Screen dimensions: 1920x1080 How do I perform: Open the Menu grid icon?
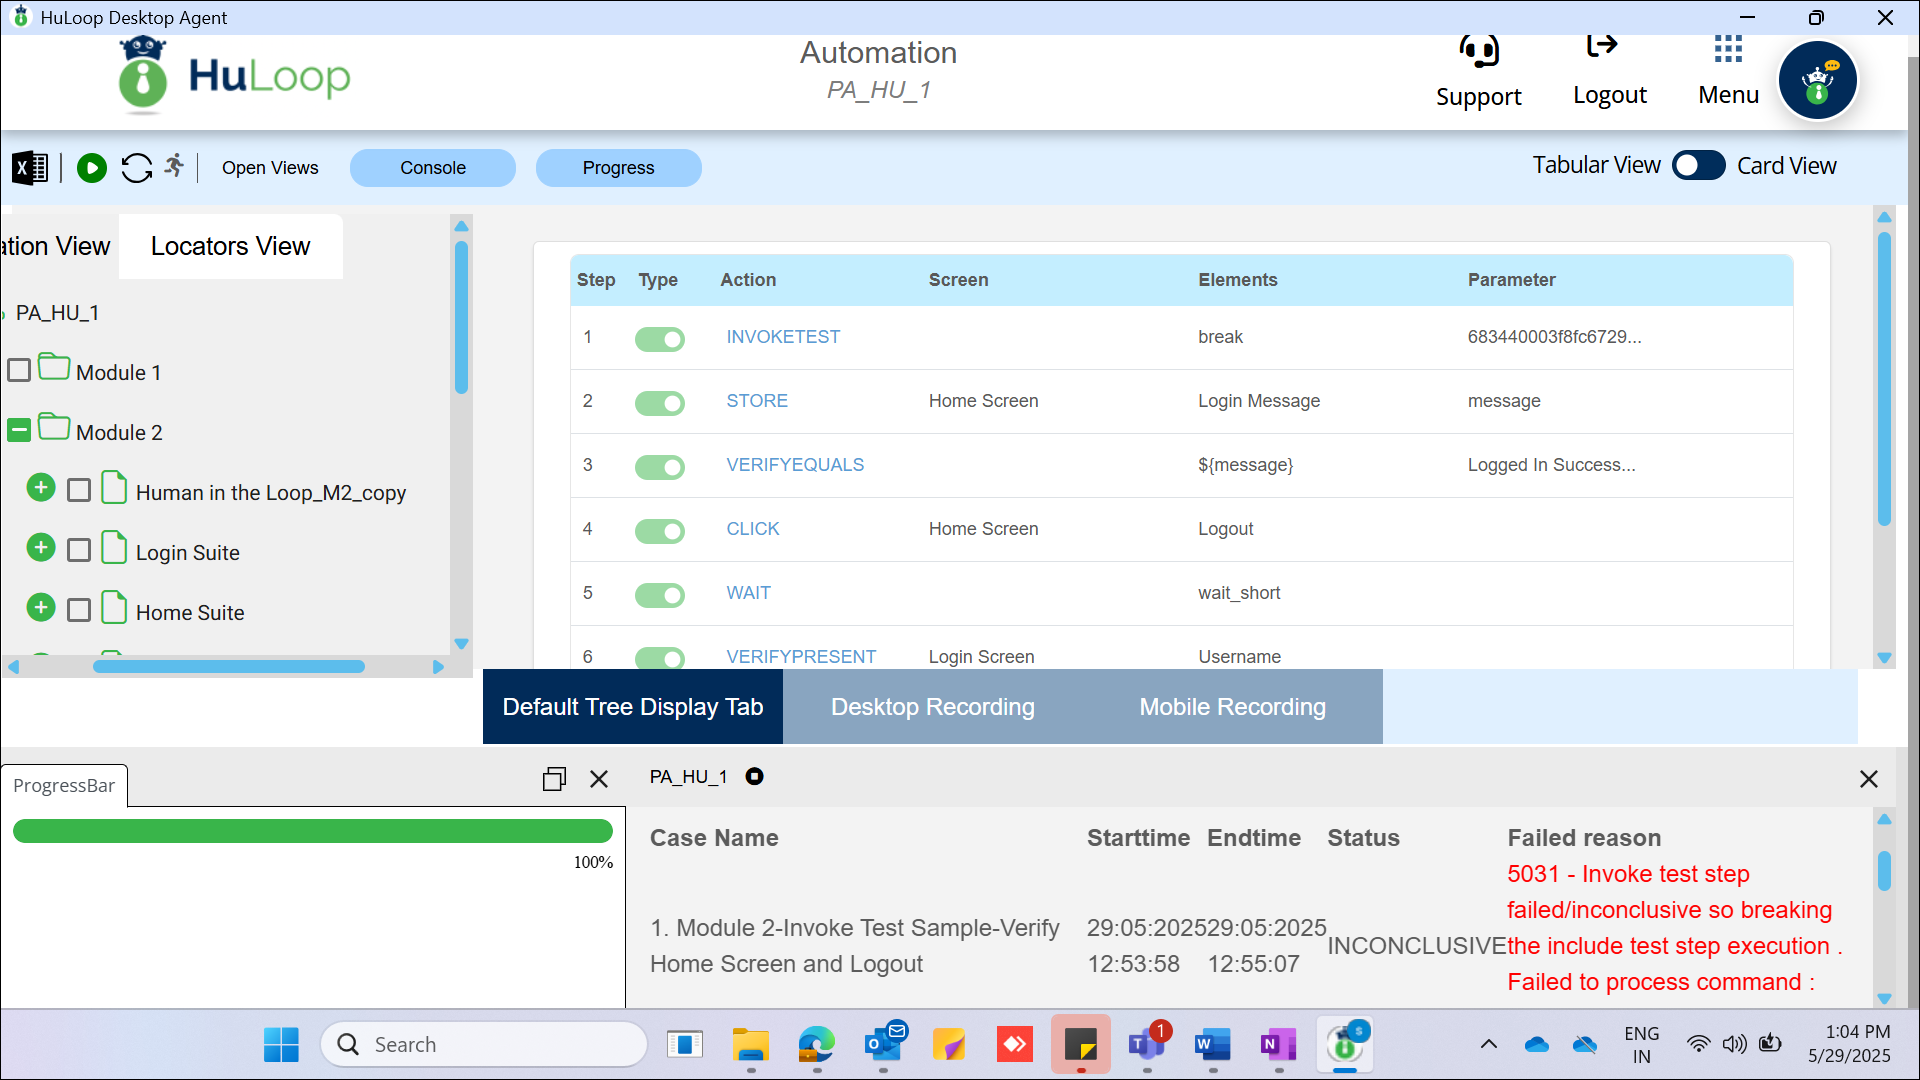(x=1728, y=50)
